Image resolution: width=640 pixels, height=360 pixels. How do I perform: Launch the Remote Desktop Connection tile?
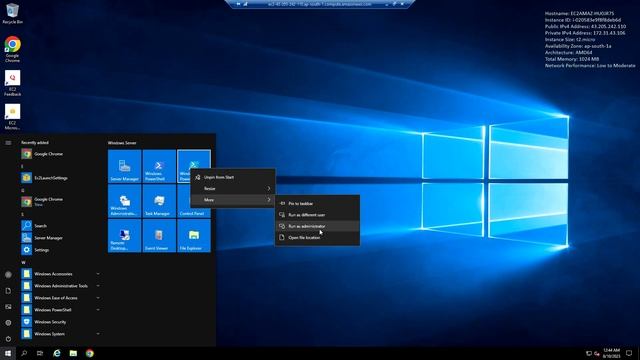coord(124,236)
